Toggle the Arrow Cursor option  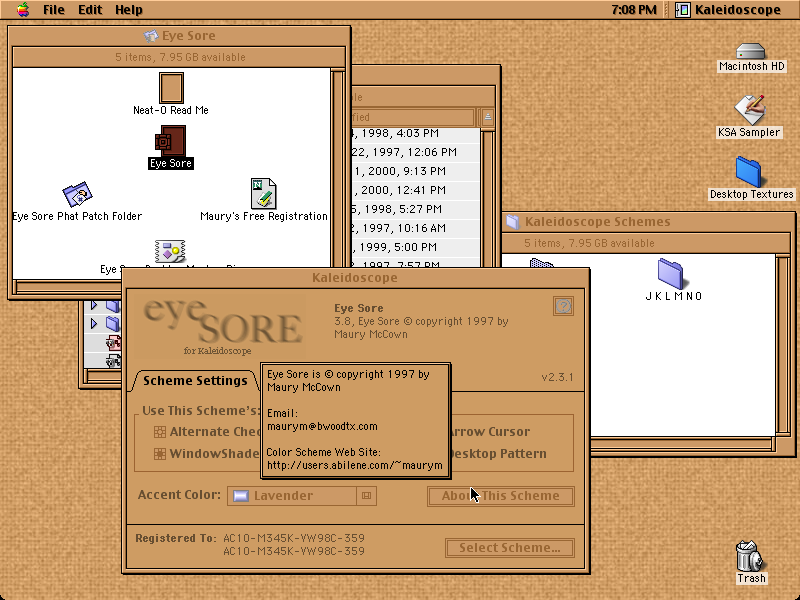489,432
